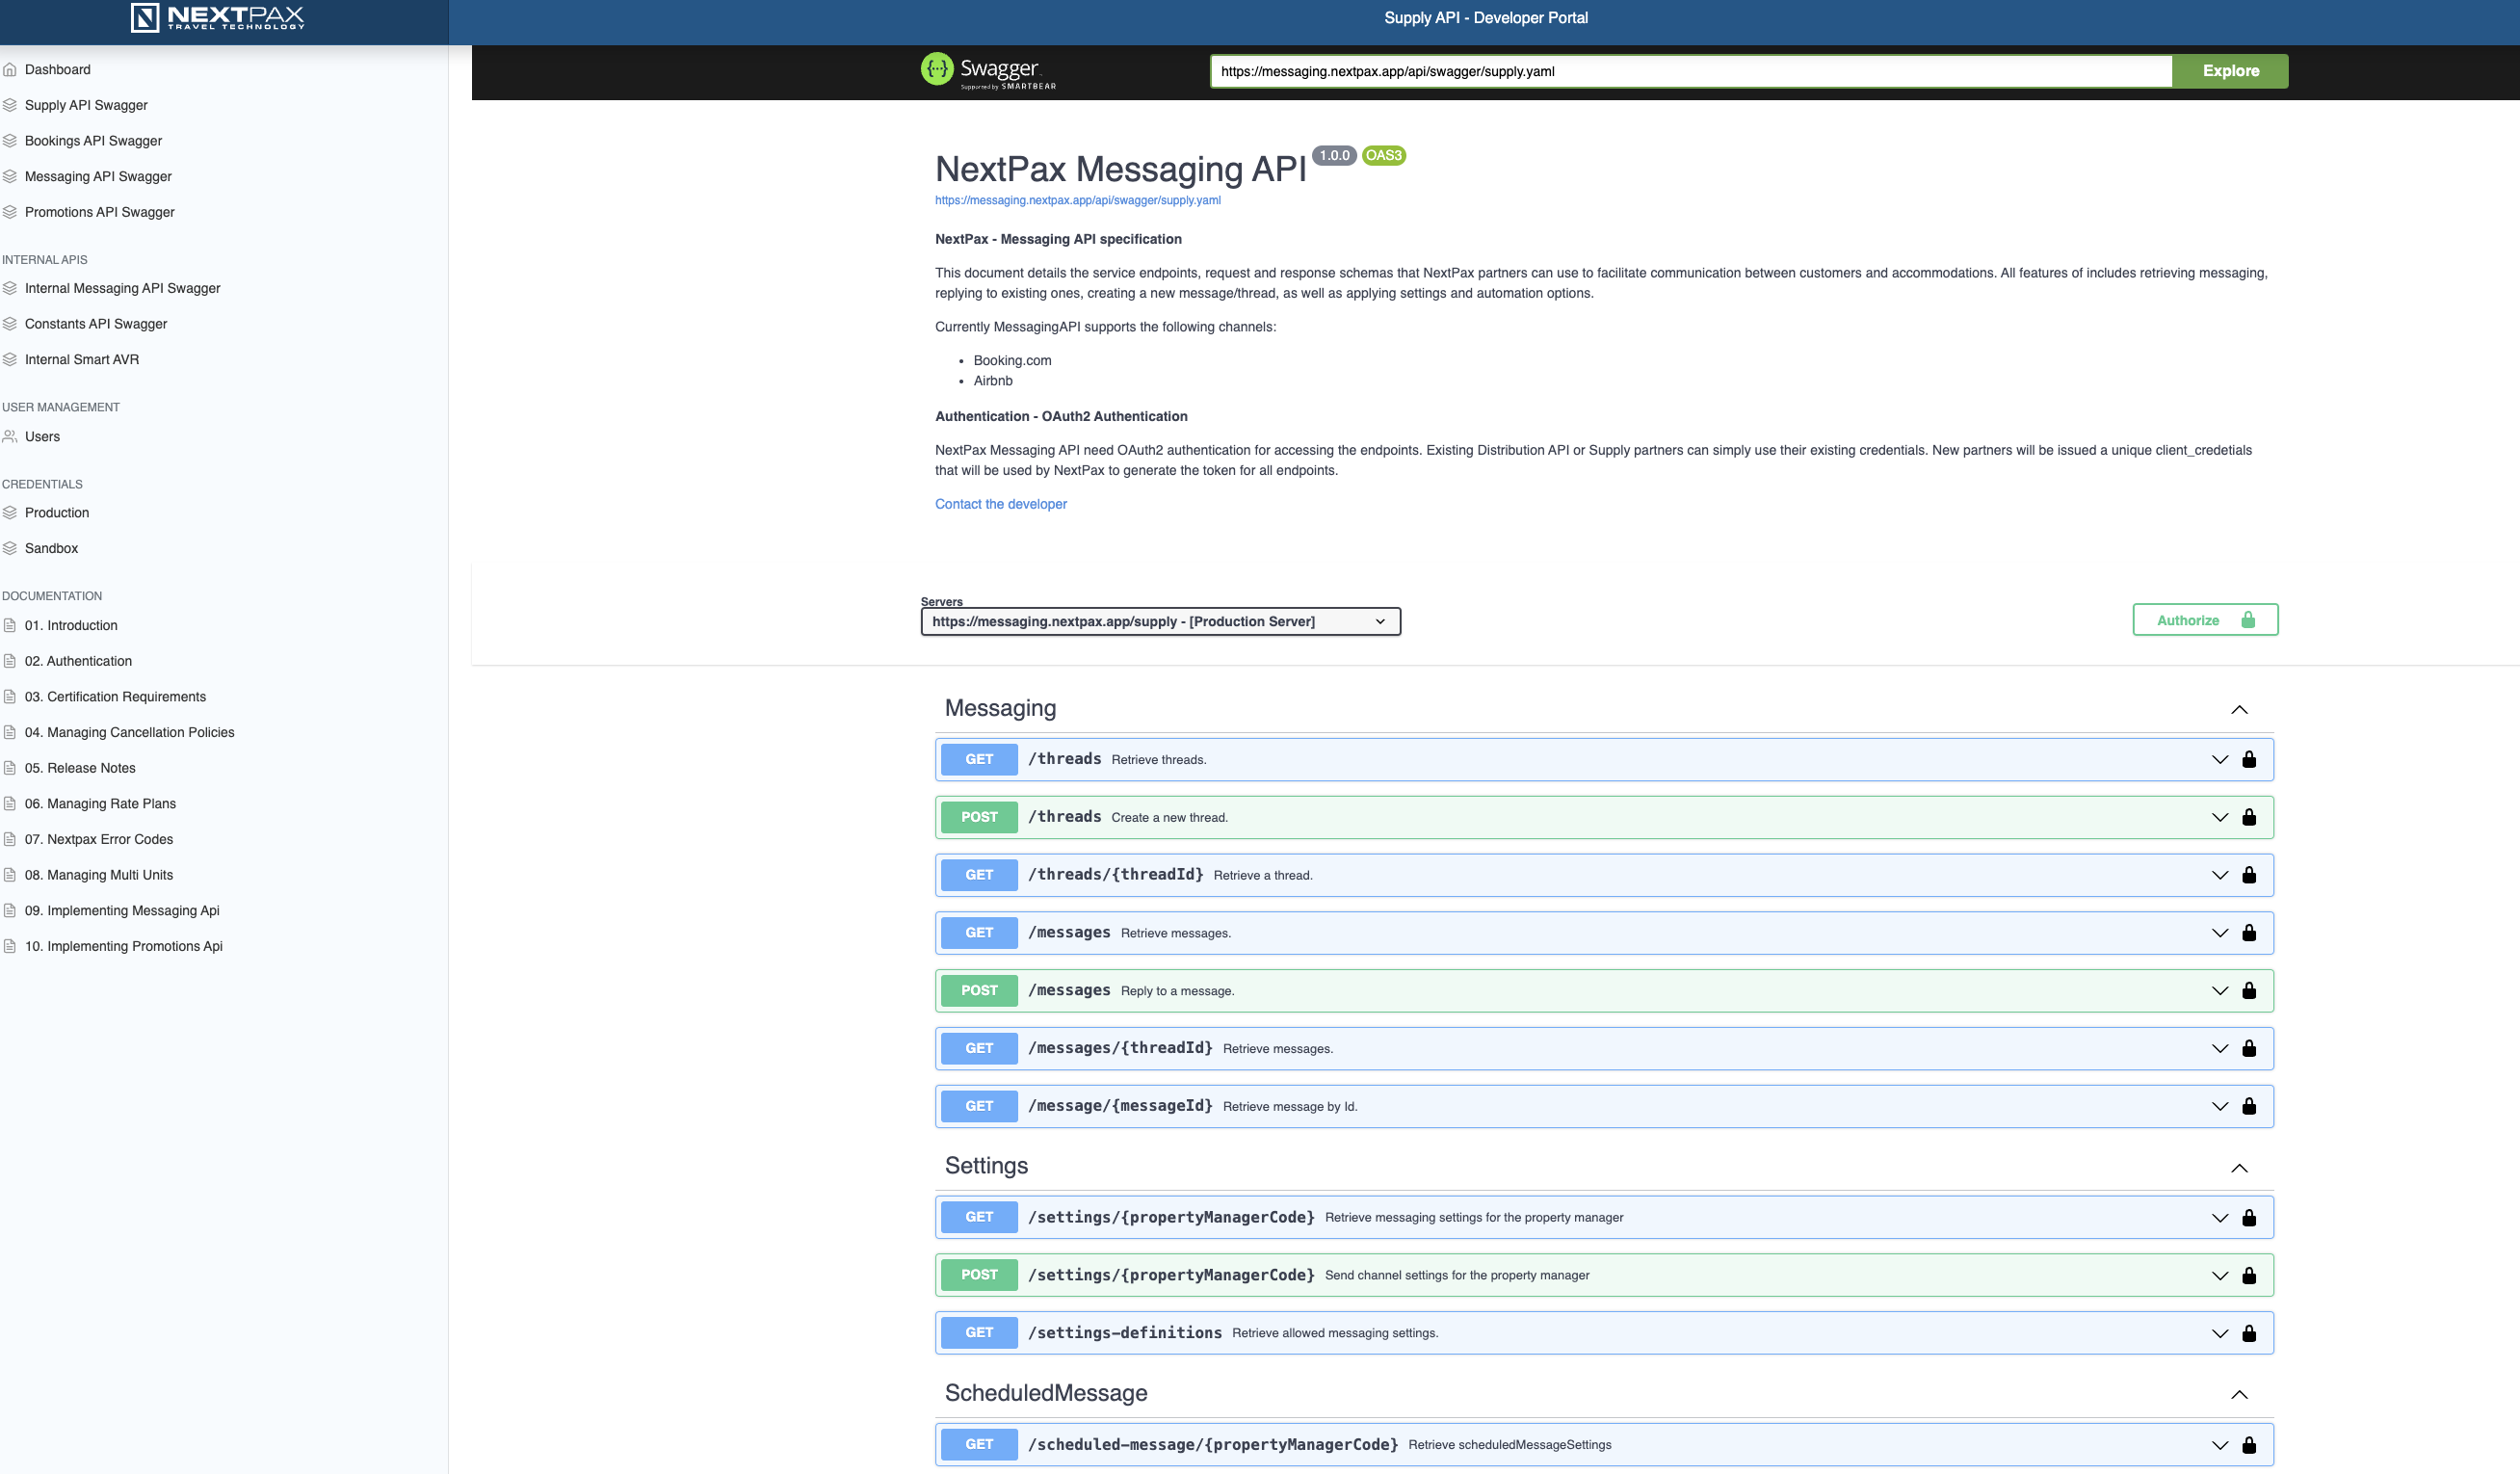Click the 1.0.0 version badge

(1334, 155)
